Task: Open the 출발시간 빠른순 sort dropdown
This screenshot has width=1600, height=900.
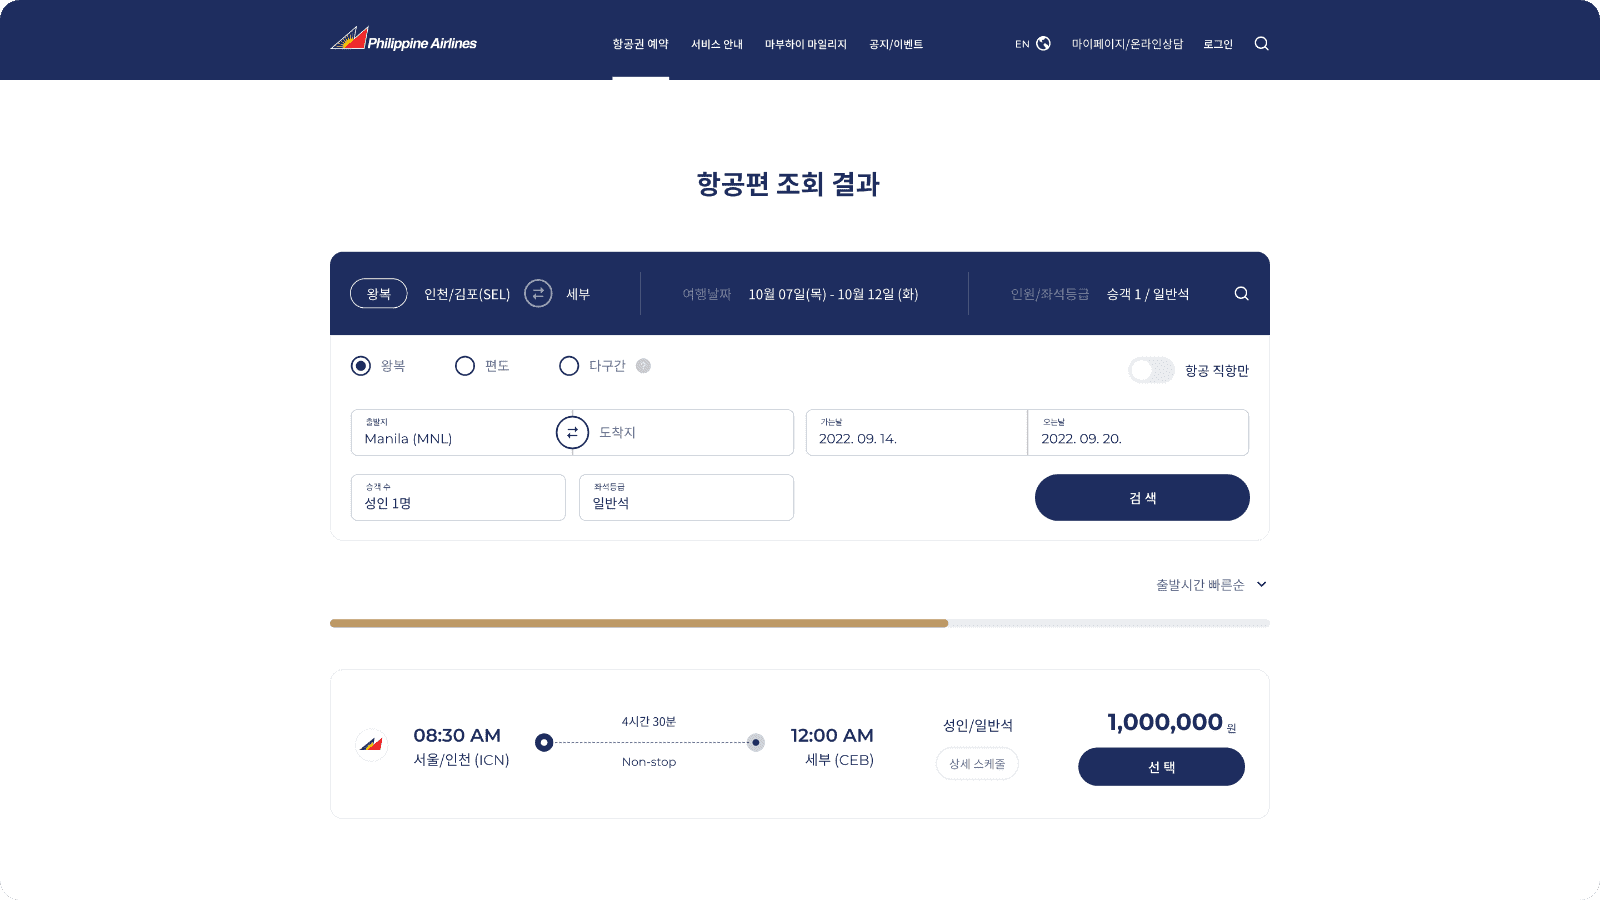Action: coord(1211,584)
